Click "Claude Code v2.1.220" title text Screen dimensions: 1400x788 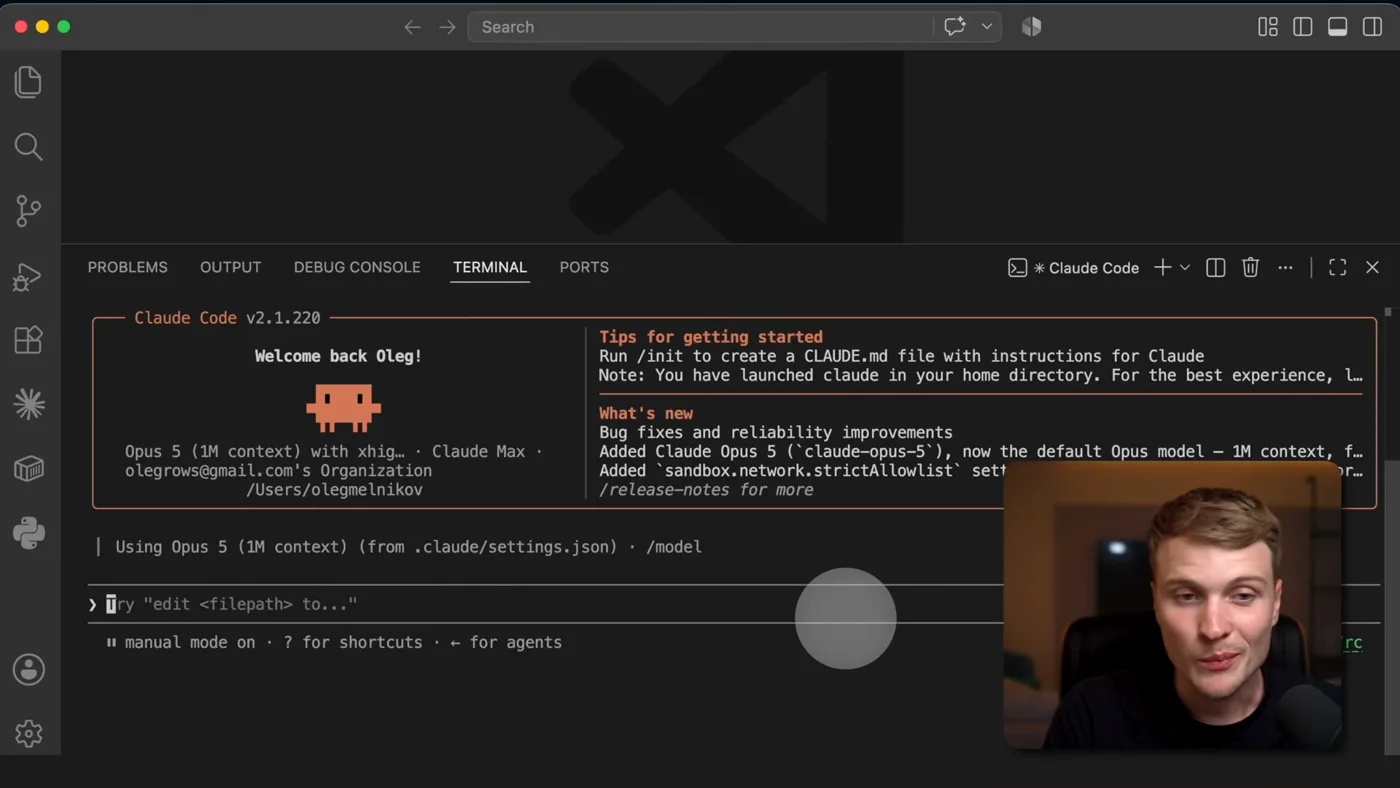pyautogui.click(x=227, y=318)
